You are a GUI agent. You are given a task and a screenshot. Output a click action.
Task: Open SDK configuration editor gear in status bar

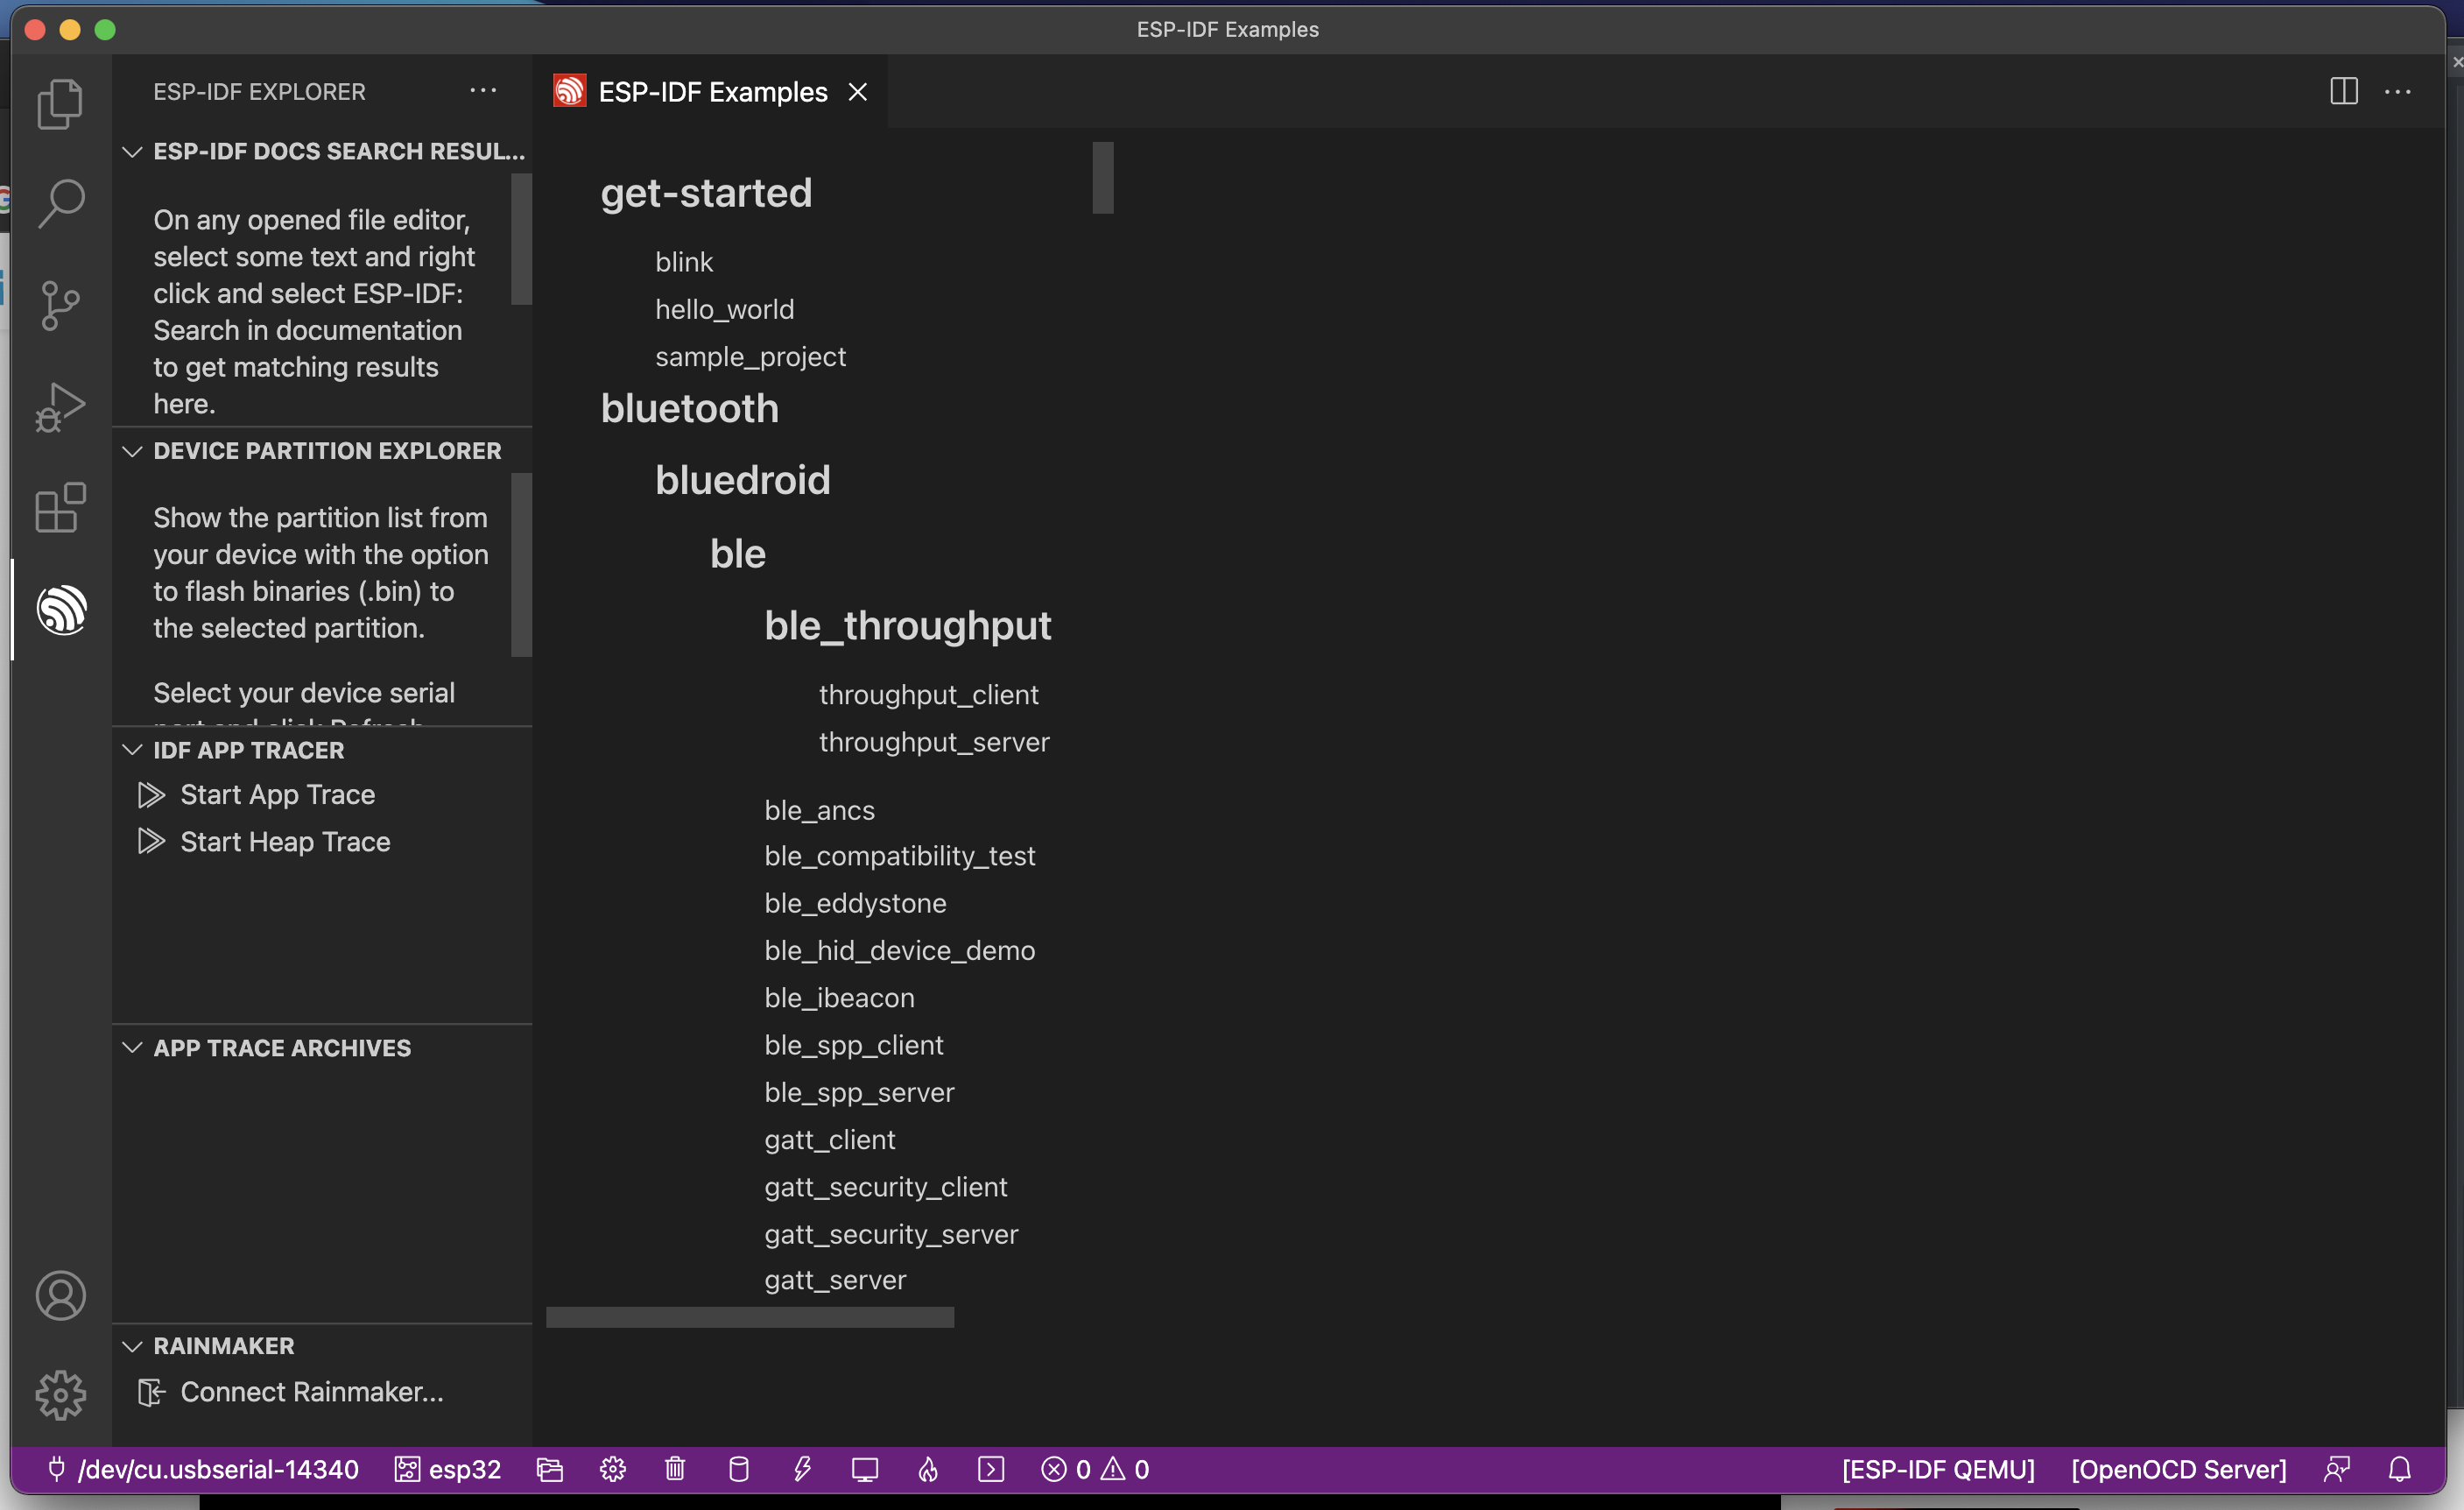tap(613, 1469)
